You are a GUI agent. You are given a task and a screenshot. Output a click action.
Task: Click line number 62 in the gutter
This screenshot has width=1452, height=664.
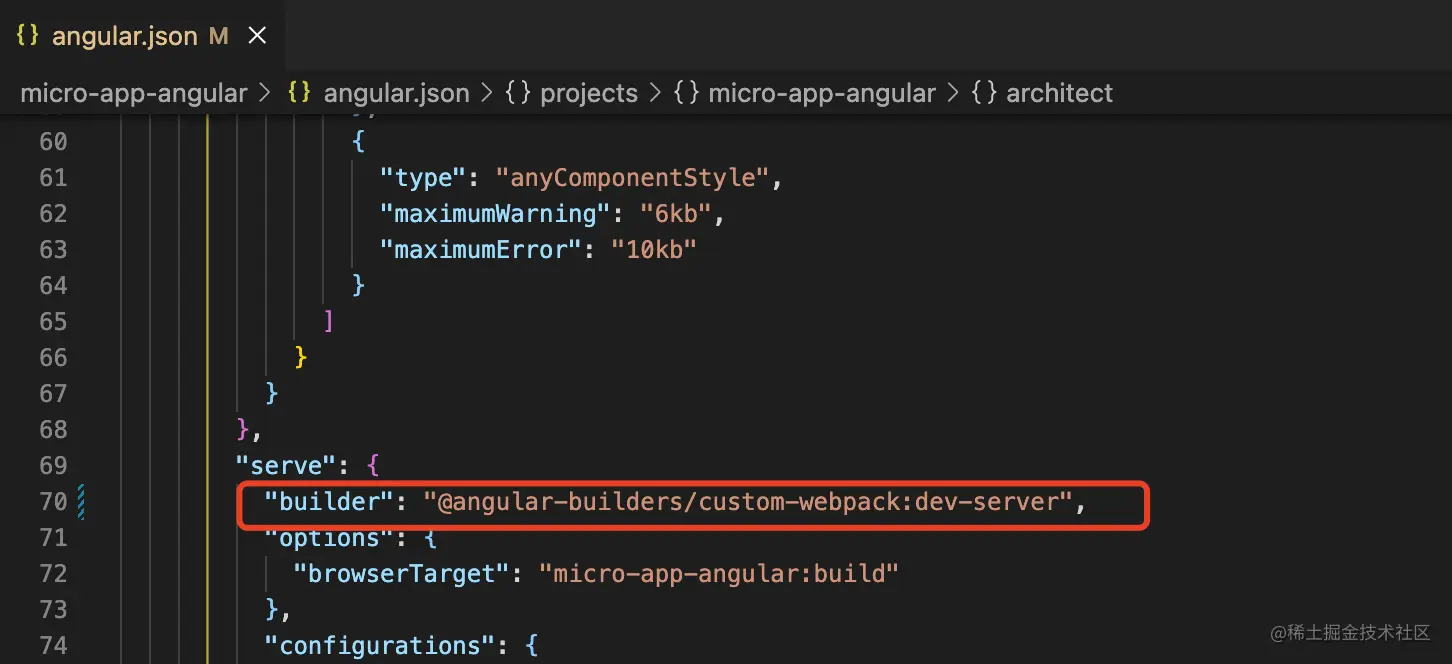coord(53,213)
